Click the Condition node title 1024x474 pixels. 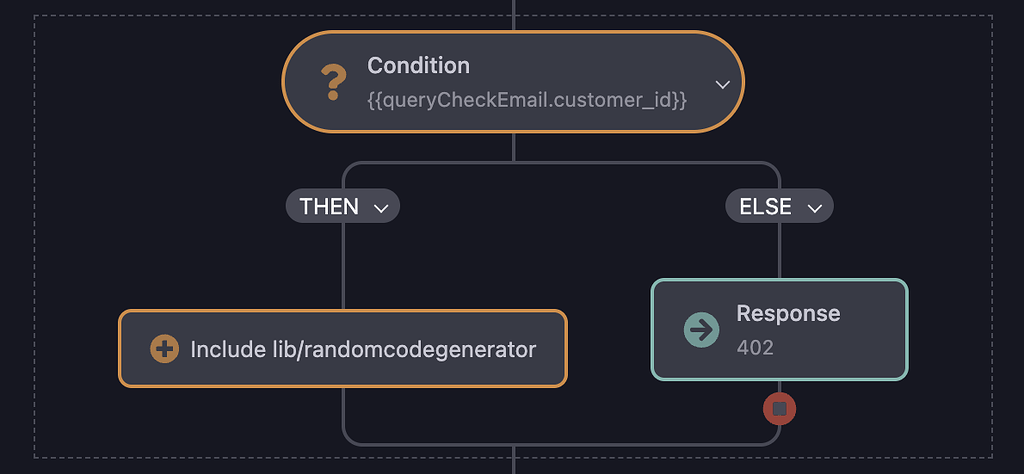tap(418, 66)
